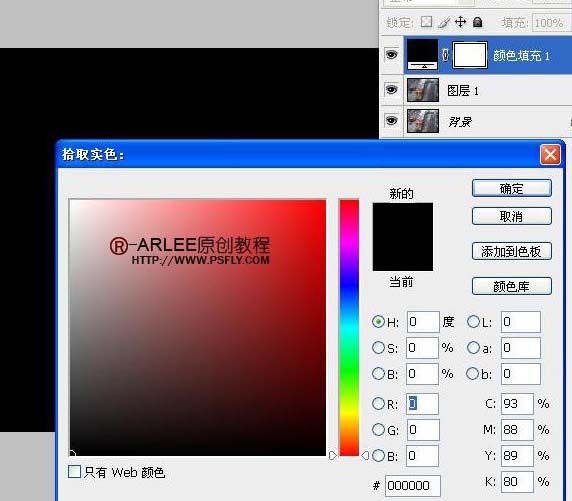Click the S percent input field

422,348
